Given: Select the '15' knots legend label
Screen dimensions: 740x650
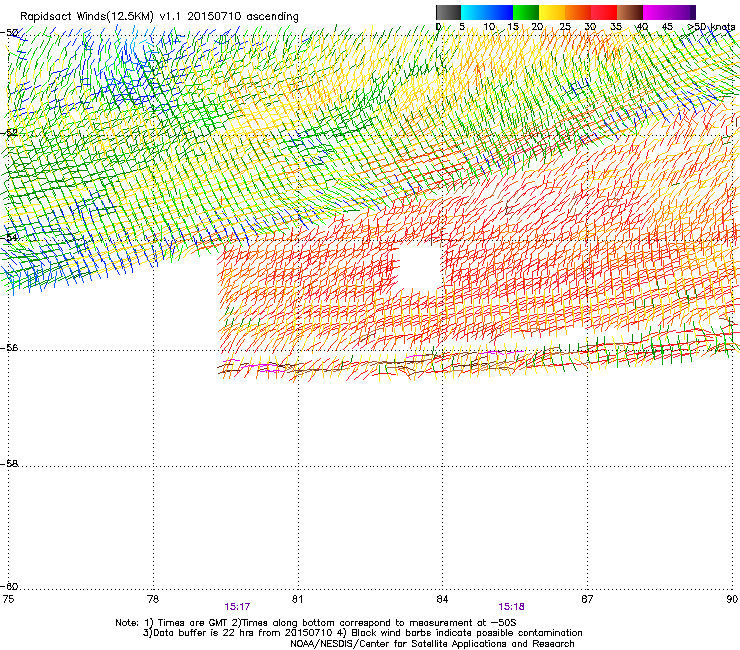Looking at the screenshot, I should pos(513,27).
